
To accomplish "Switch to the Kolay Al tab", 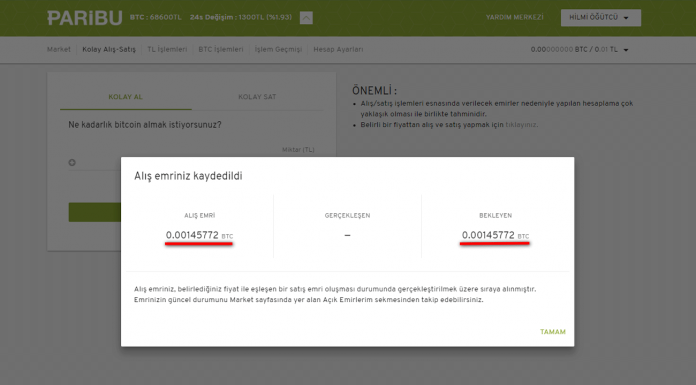I will click(x=126, y=97).
